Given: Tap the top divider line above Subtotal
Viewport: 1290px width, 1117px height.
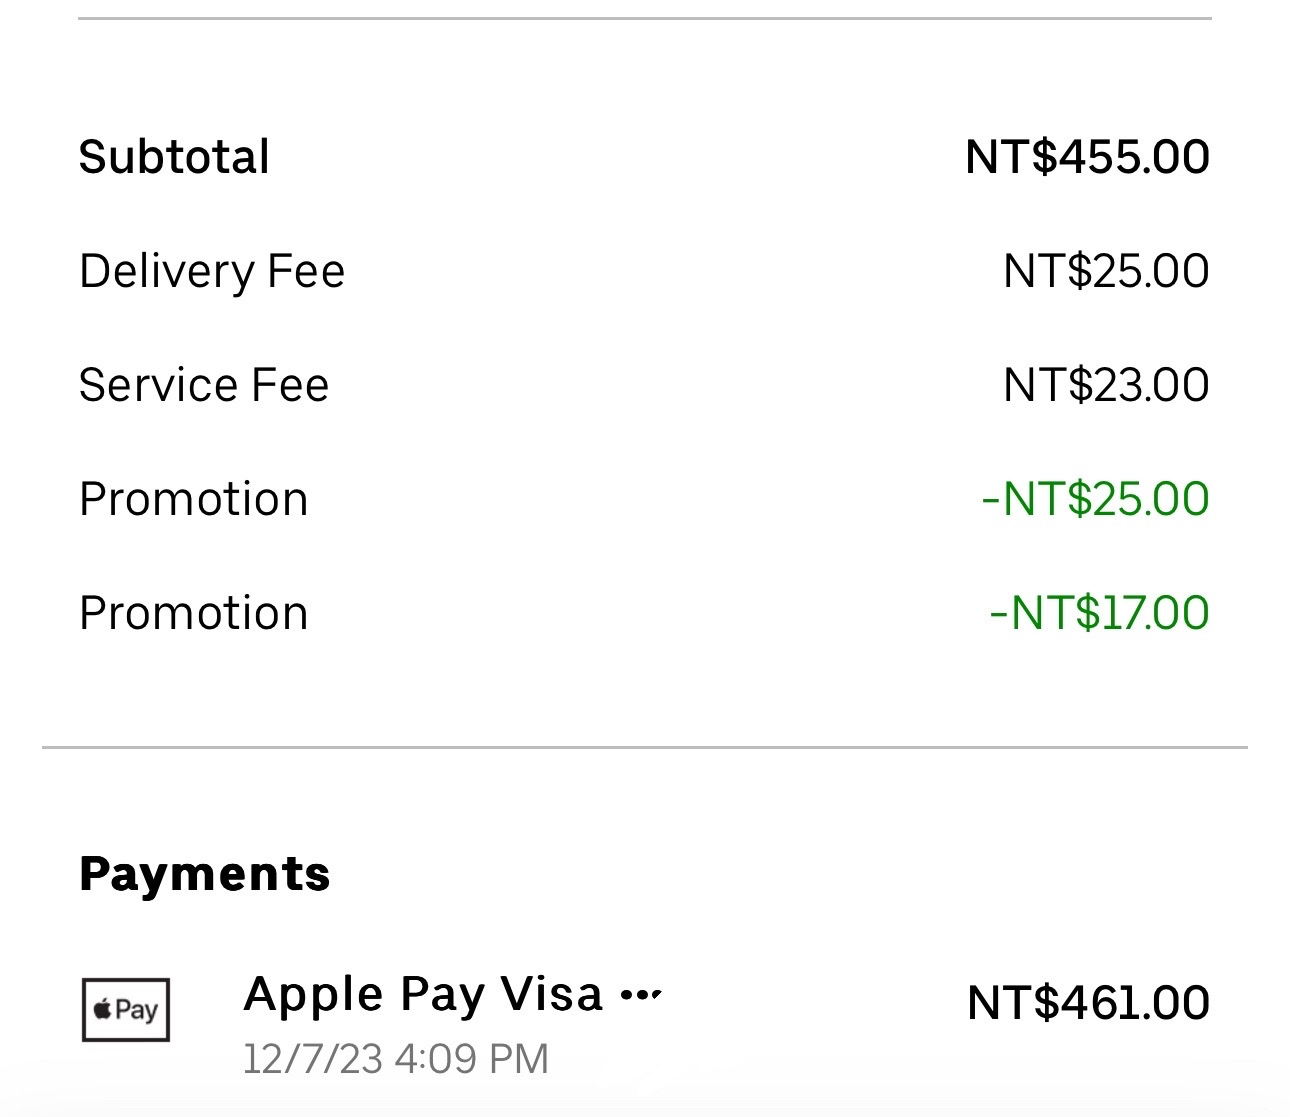Looking at the screenshot, I should pos(645,18).
